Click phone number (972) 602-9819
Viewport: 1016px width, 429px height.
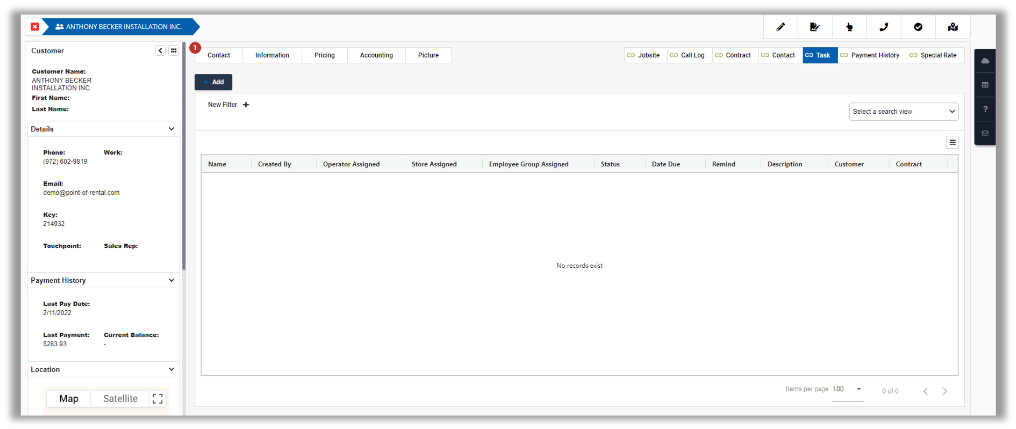(x=65, y=161)
